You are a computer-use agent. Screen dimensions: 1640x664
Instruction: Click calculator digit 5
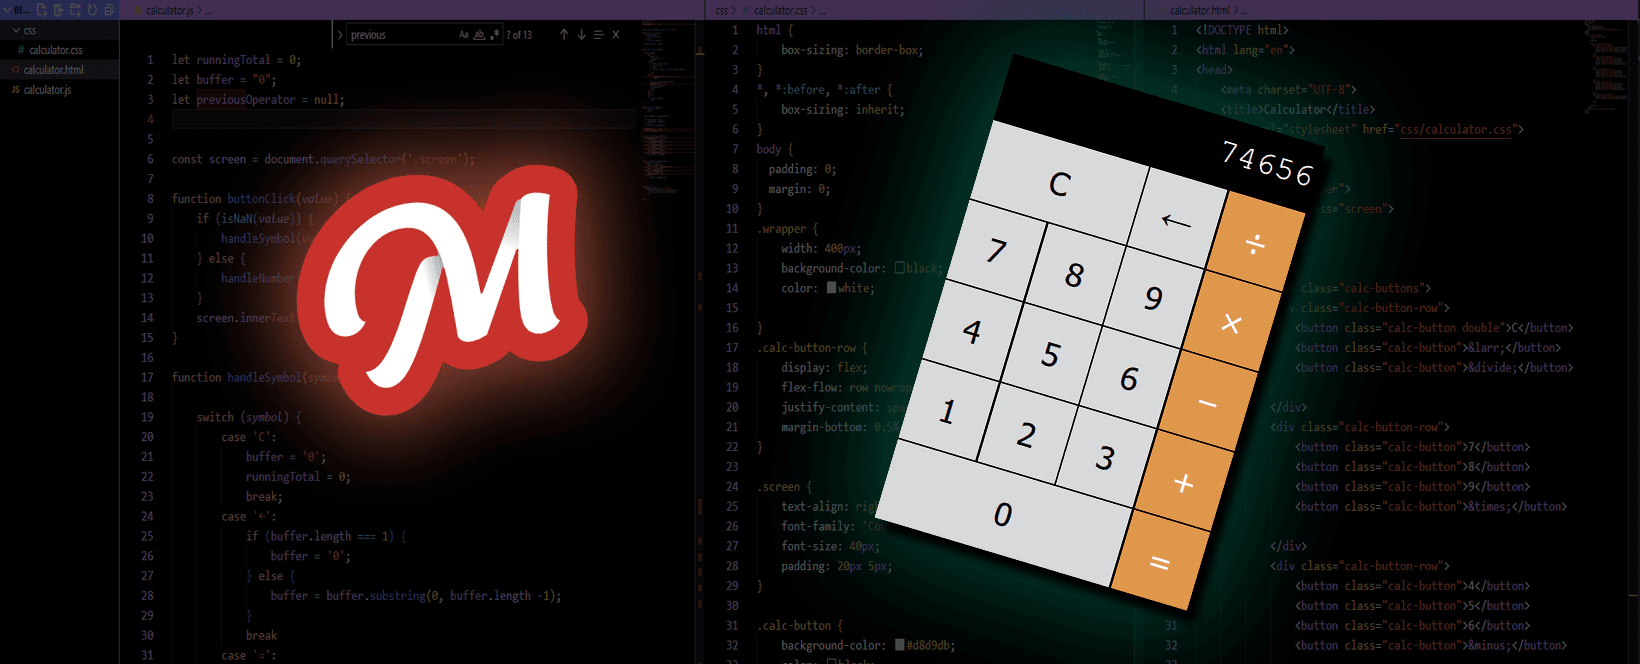coord(1050,355)
